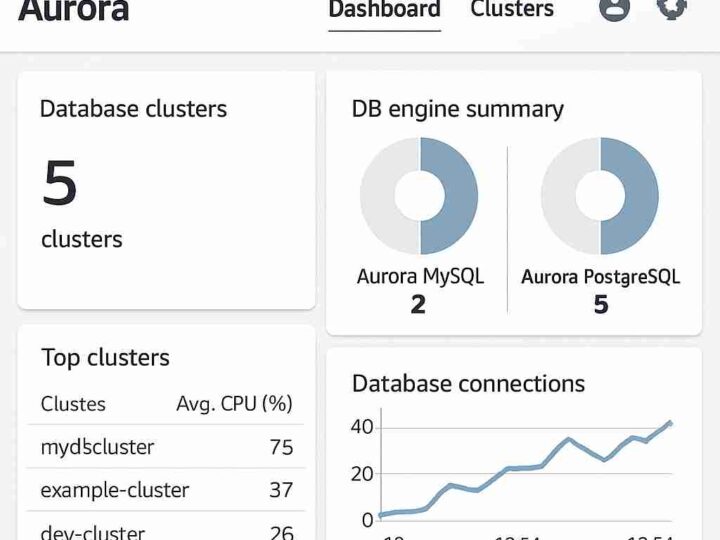Open the mydbcluster row
720x540 pixels.
point(98,447)
